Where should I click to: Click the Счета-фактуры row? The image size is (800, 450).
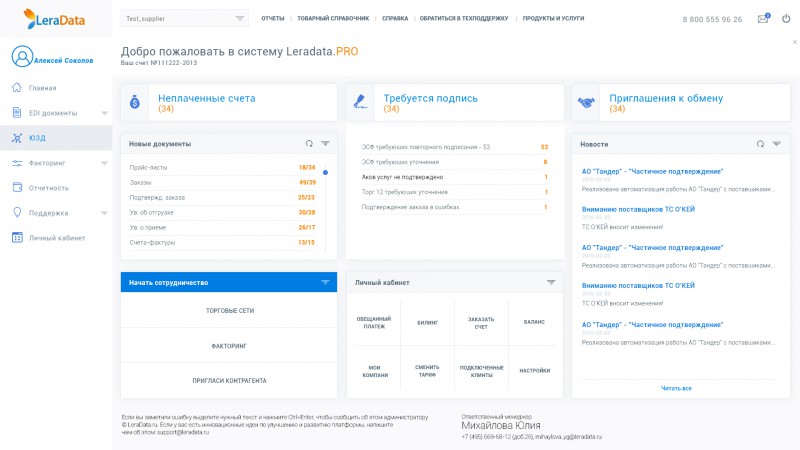[222, 242]
